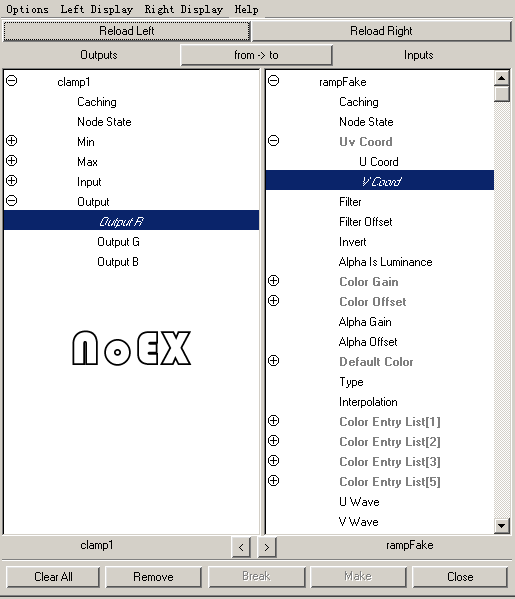Click the Clear All button
The width and height of the screenshot is (515, 599).
(53, 576)
